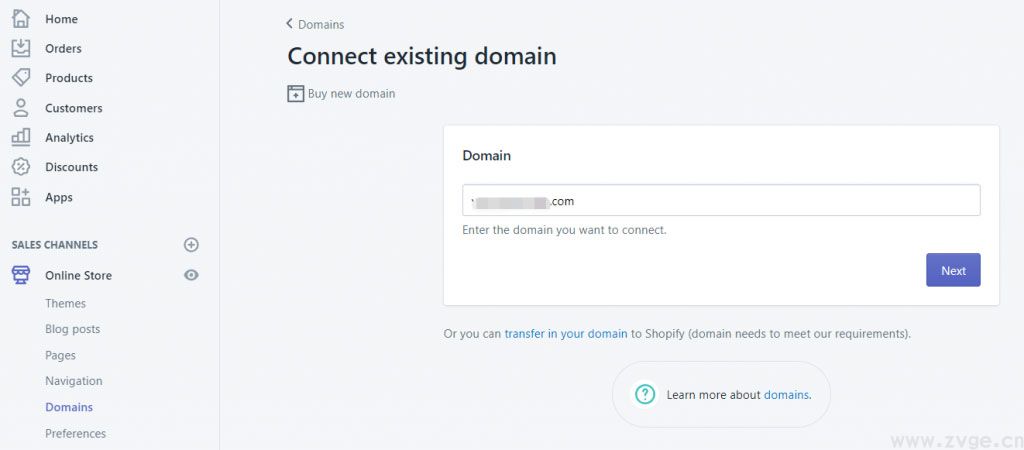Screen dimensions: 1024x450
Task: Click the Next button
Action: click(953, 270)
